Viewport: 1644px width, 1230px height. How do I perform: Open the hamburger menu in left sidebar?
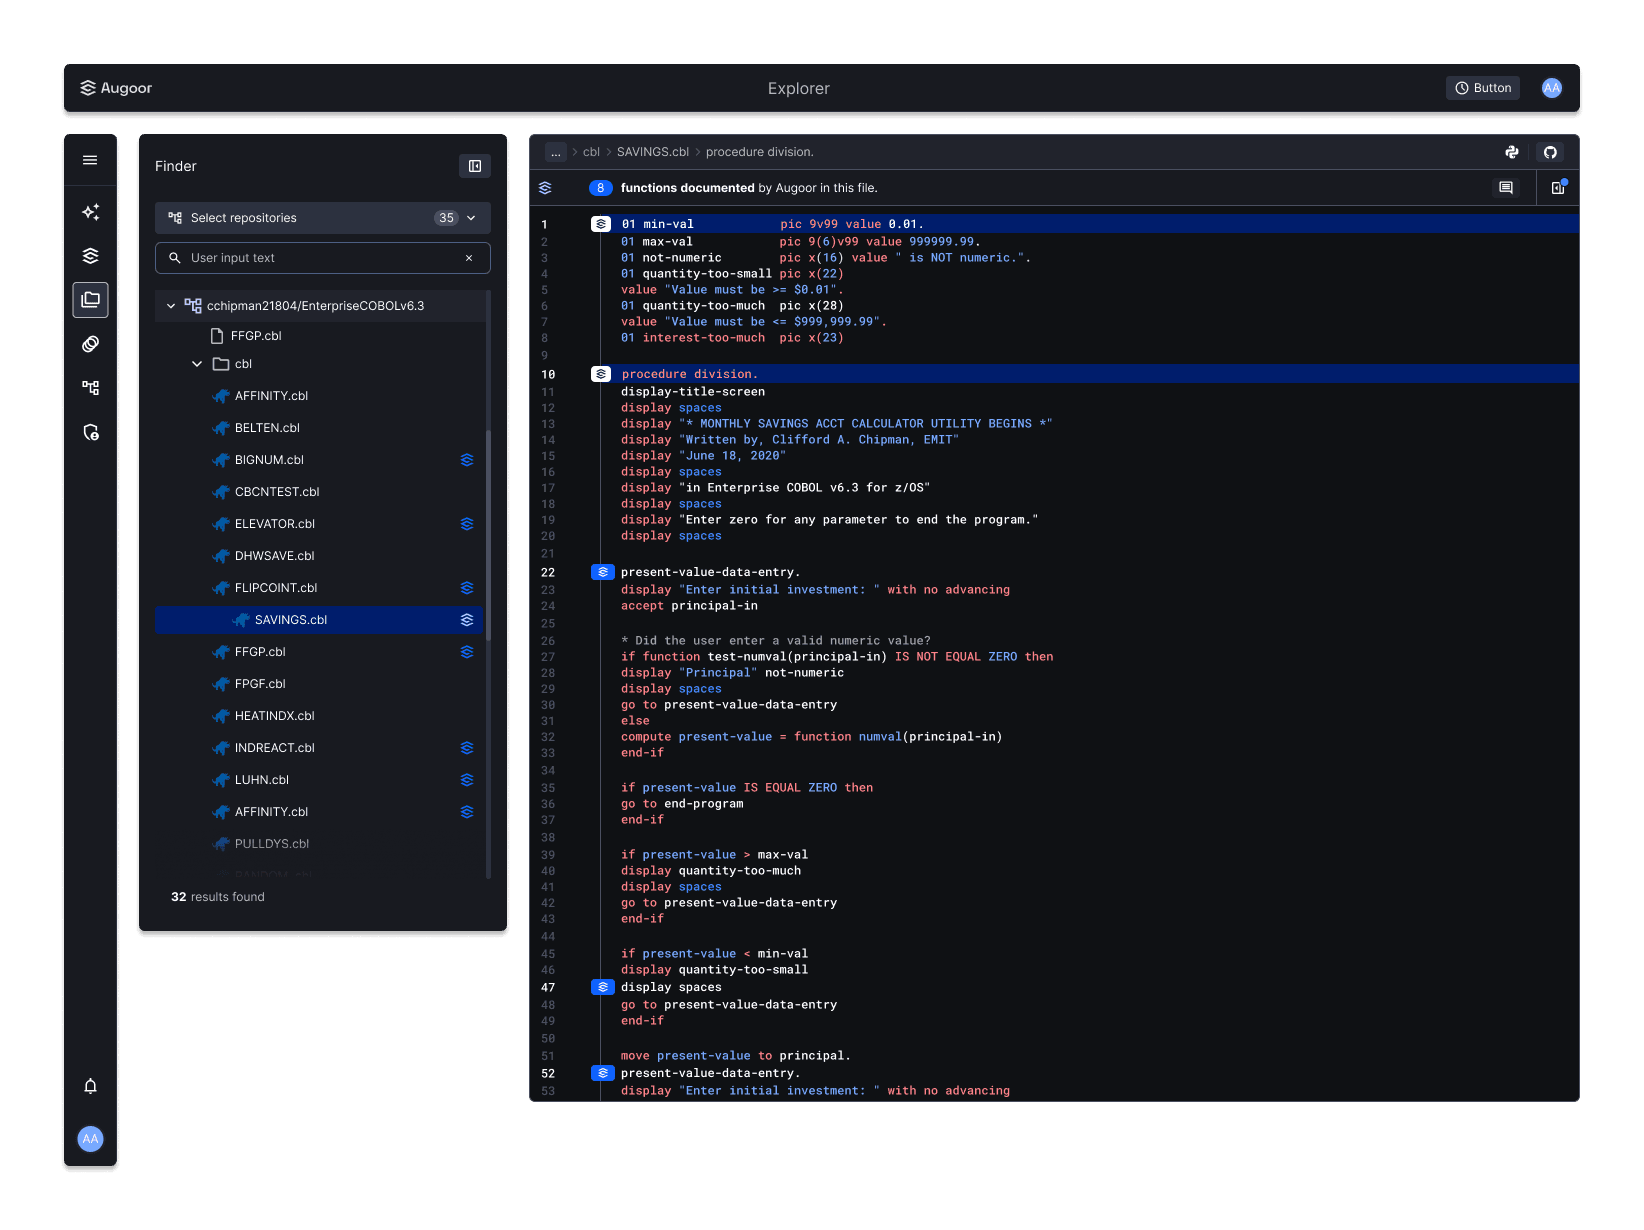(x=90, y=160)
